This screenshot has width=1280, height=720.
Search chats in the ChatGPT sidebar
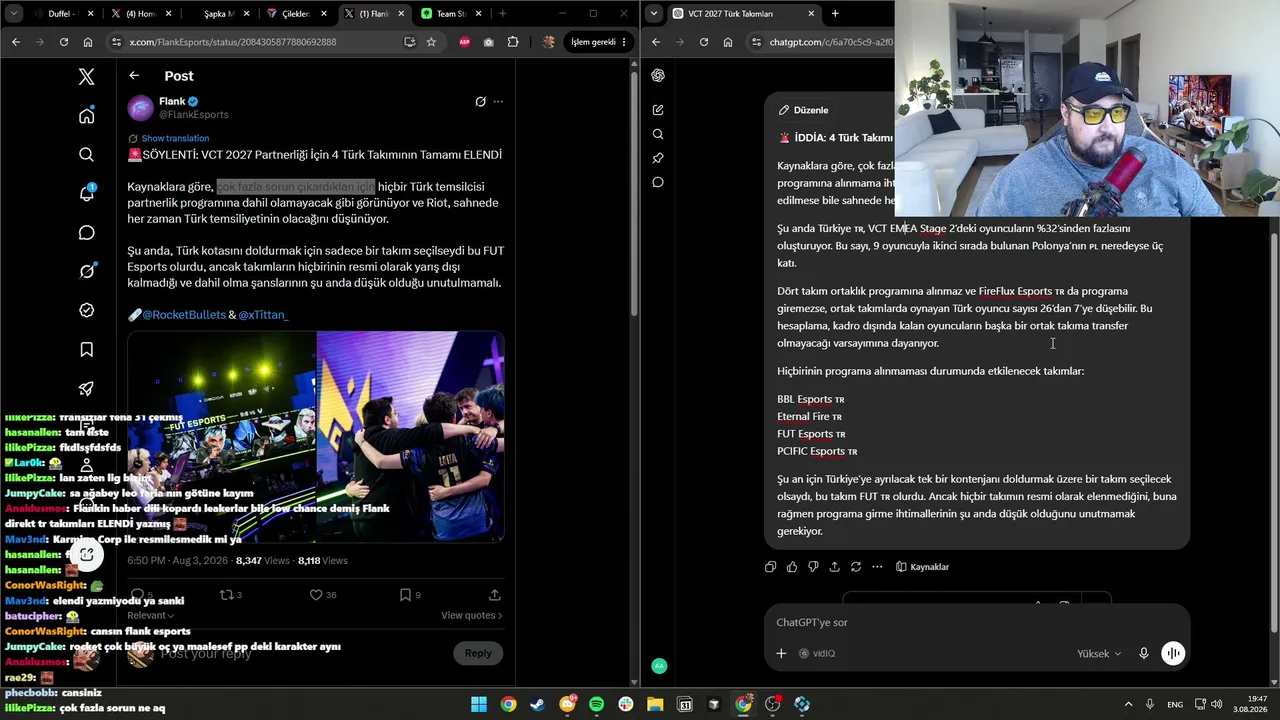tap(658, 134)
